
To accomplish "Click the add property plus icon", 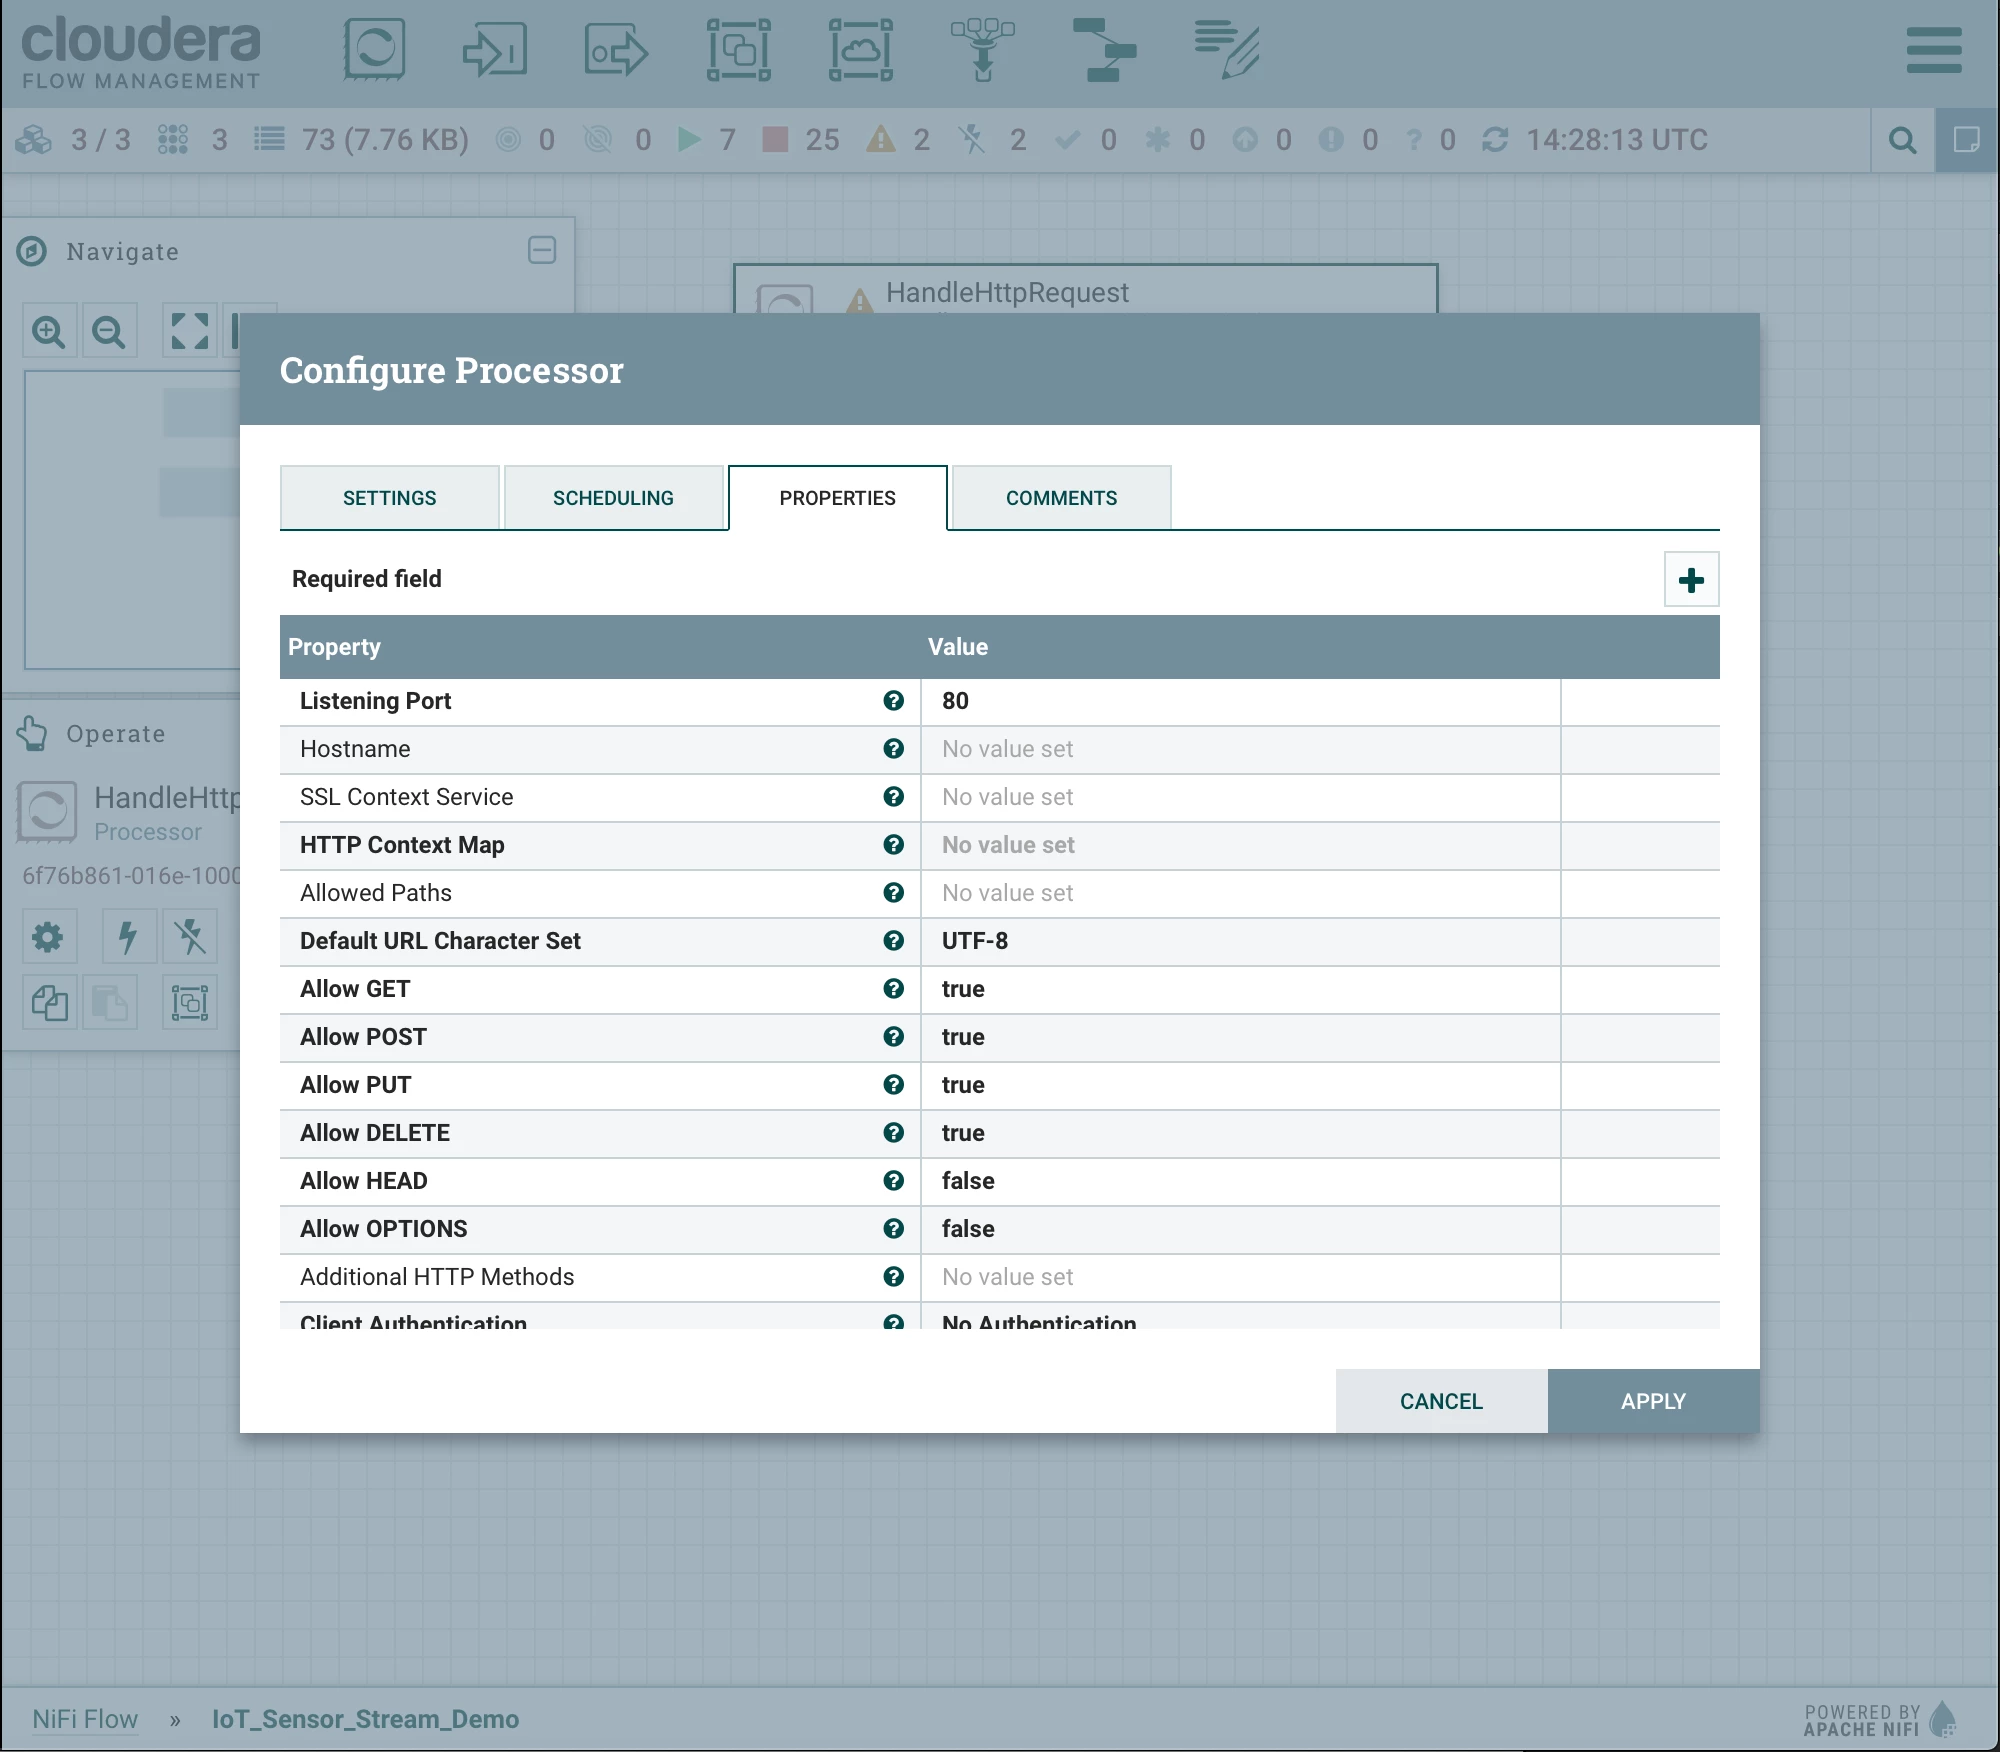I will tap(1691, 580).
